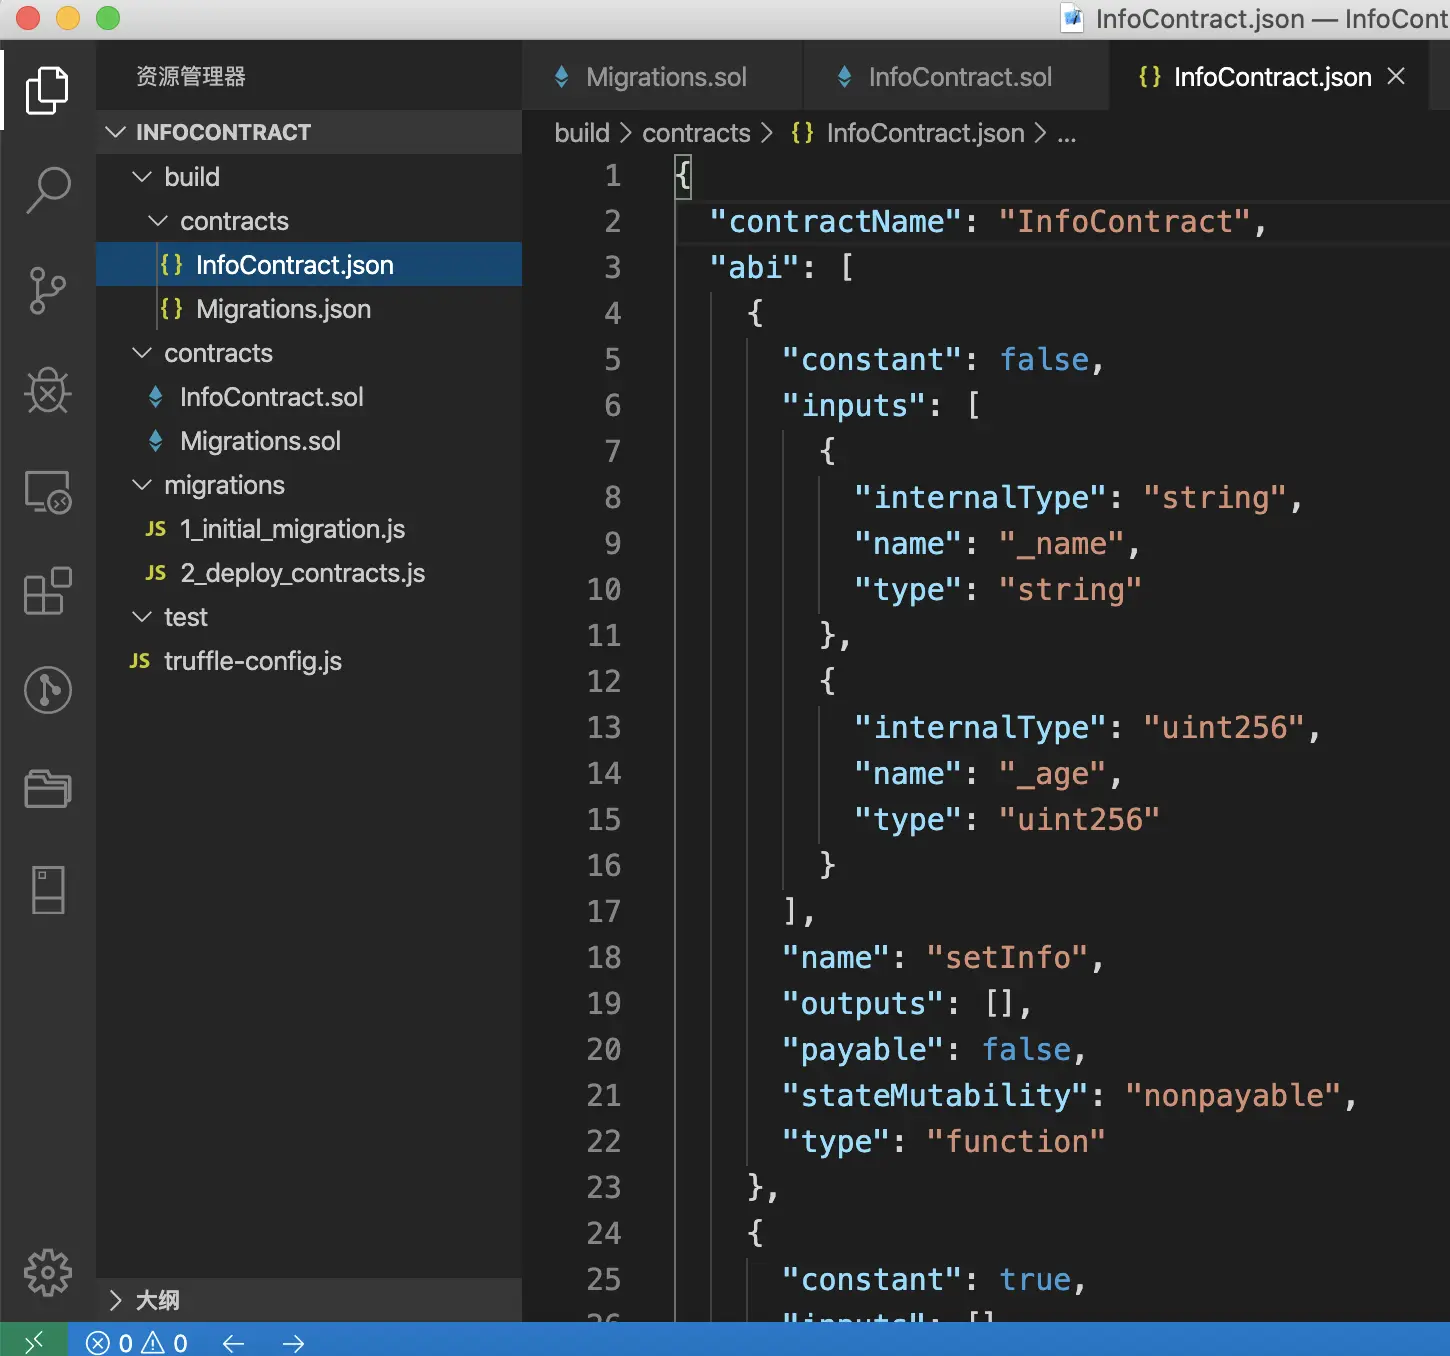Open truffle-config.js file
The width and height of the screenshot is (1450, 1356).
click(252, 661)
